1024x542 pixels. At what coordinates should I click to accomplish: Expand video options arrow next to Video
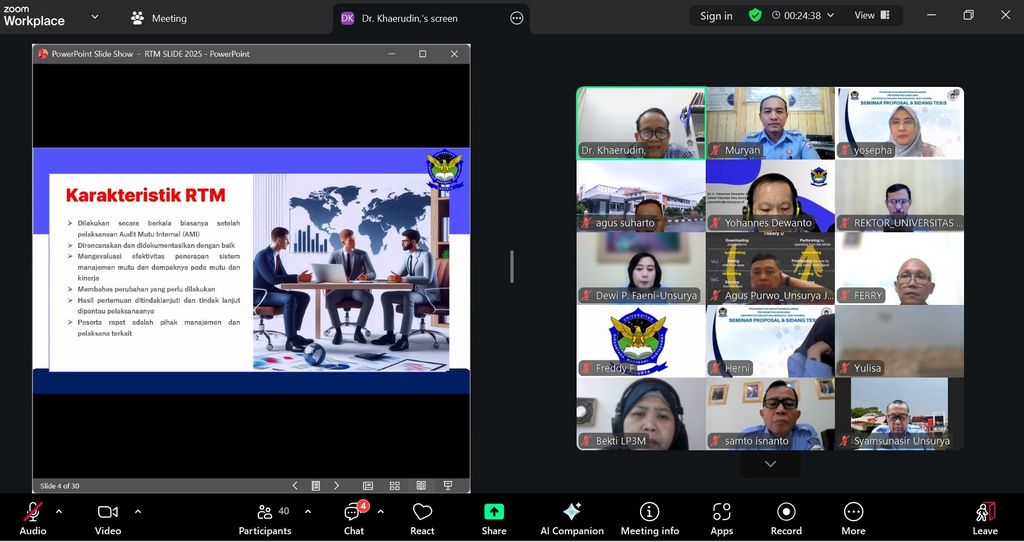(x=137, y=512)
